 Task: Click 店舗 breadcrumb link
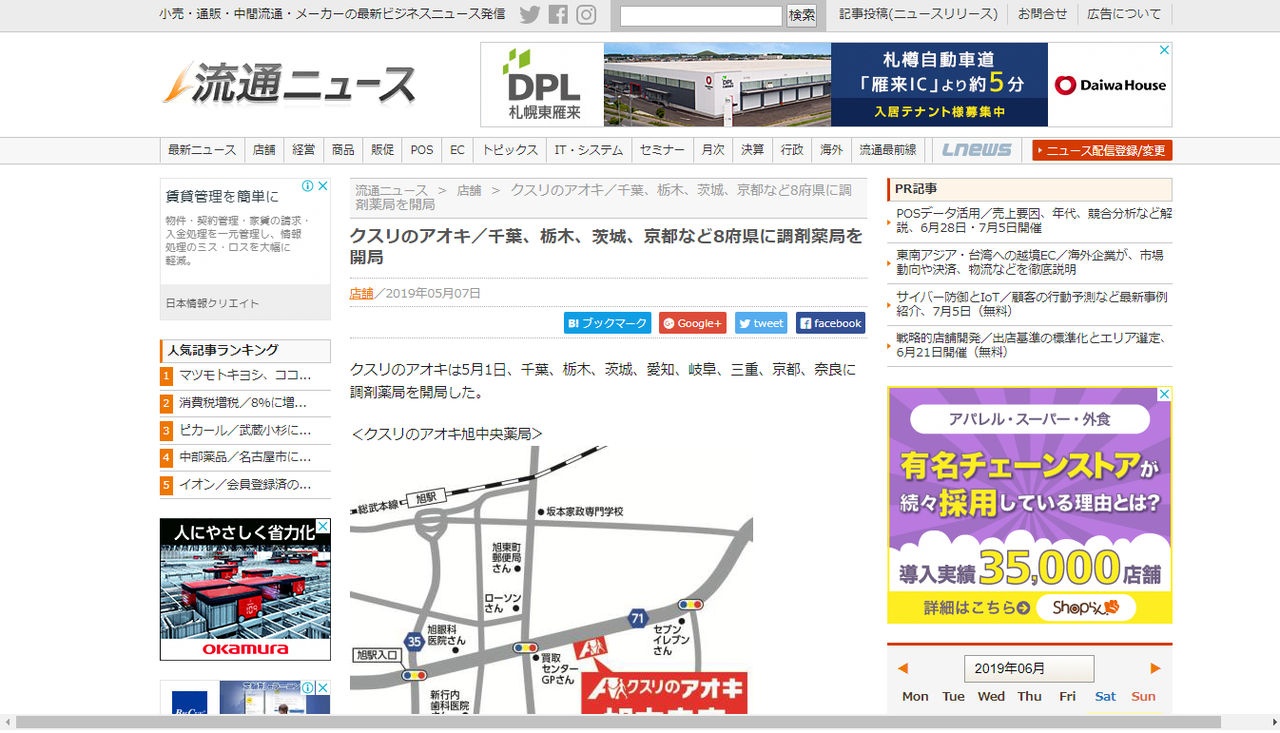pyautogui.click(x=469, y=190)
